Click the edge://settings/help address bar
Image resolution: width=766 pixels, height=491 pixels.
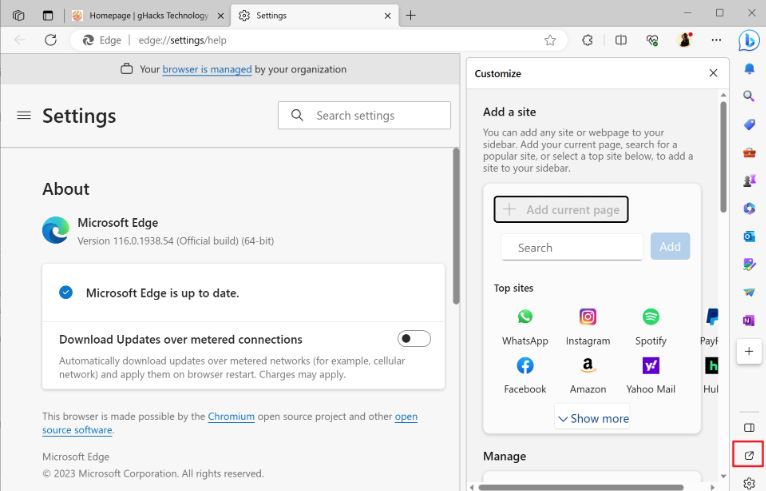pyautogui.click(x=318, y=40)
